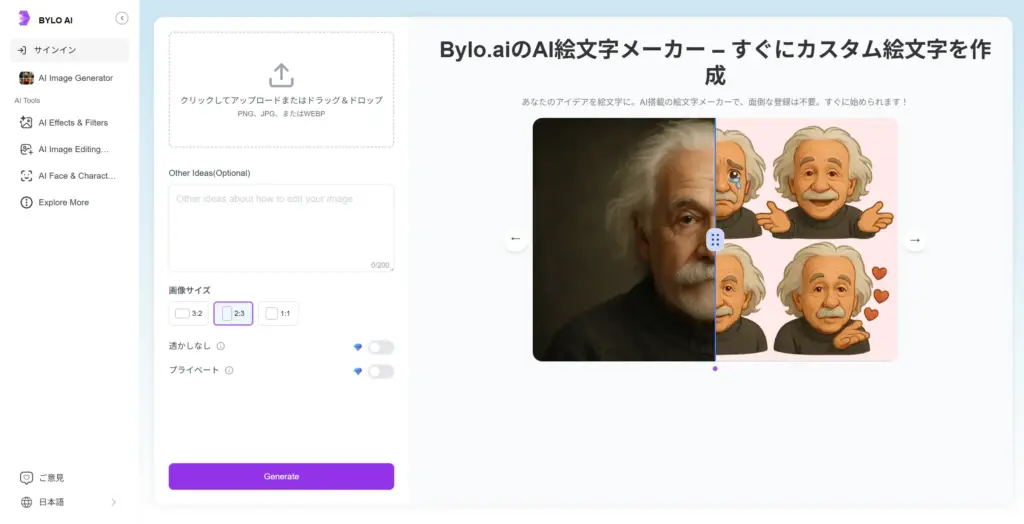Viewport: 1024px width, 524px height.
Task: Collapse the sidebar with the chevron button
Action: coord(121,18)
